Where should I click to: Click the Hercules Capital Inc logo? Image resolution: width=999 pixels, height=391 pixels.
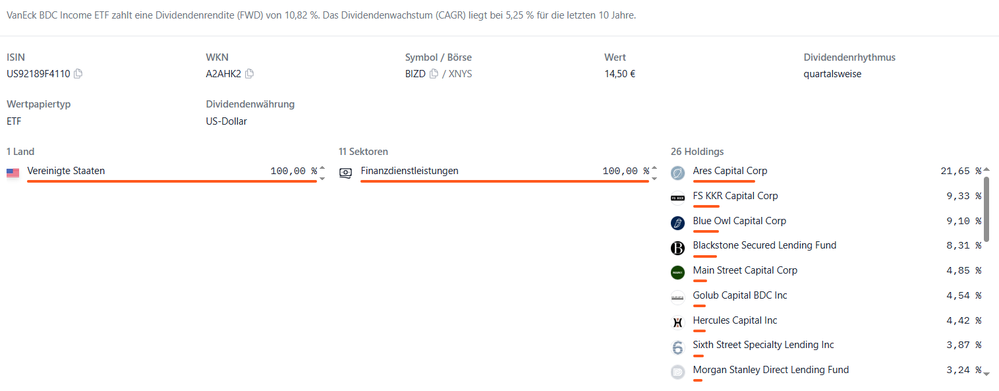click(678, 323)
